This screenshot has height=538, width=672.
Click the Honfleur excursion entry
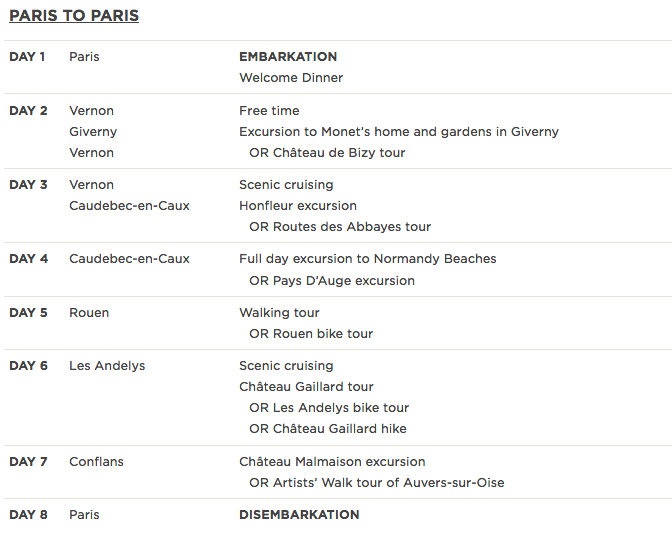[298, 206]
